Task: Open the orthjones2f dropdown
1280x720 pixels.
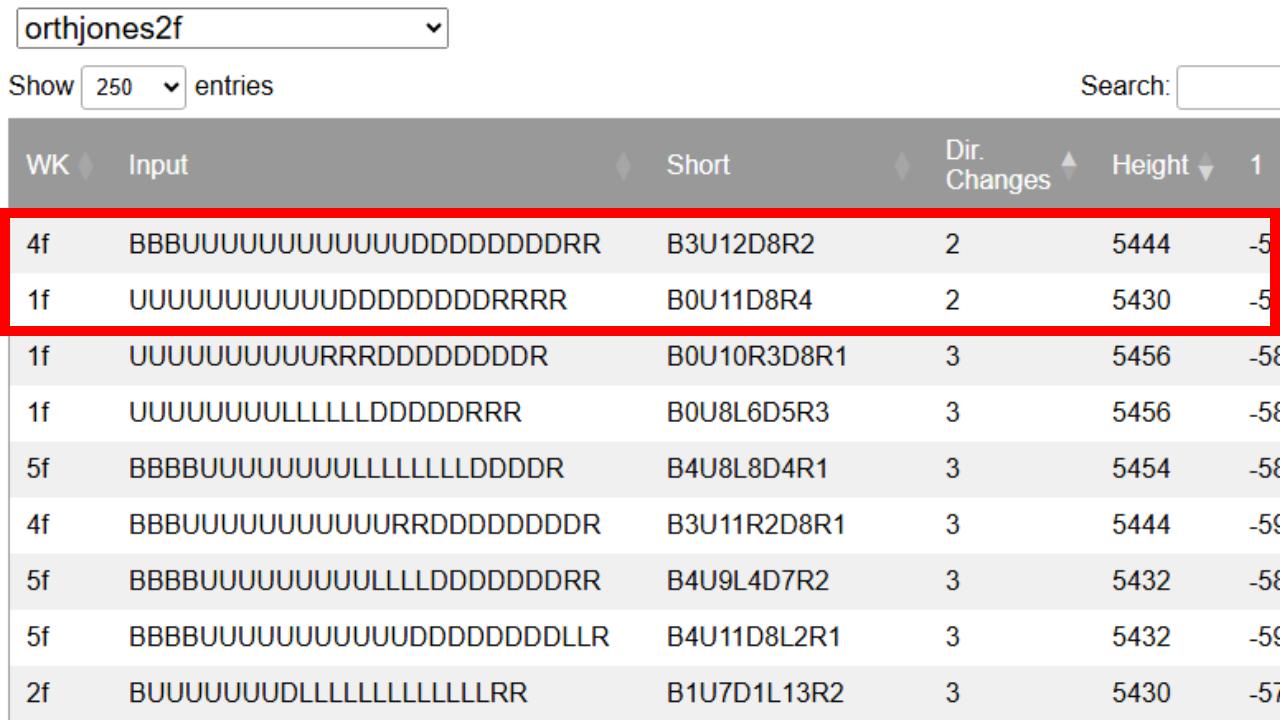Action: pos(232,29)
